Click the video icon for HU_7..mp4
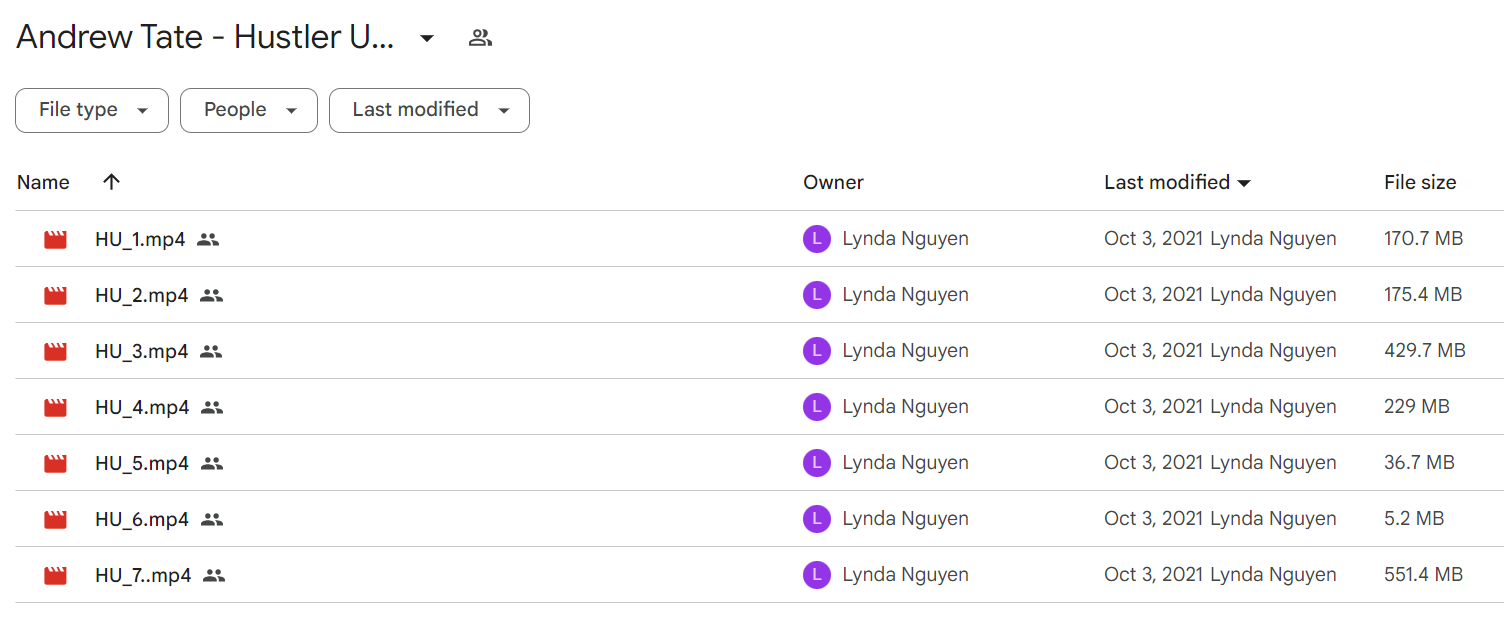 point(55,575)
